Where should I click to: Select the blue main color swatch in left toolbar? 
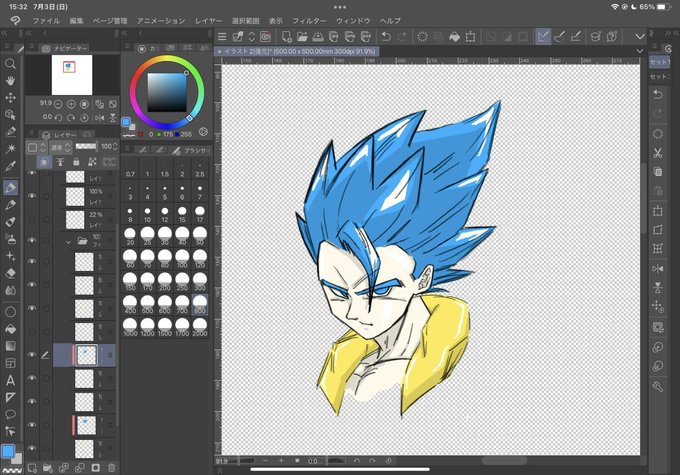tap(8, 451)
